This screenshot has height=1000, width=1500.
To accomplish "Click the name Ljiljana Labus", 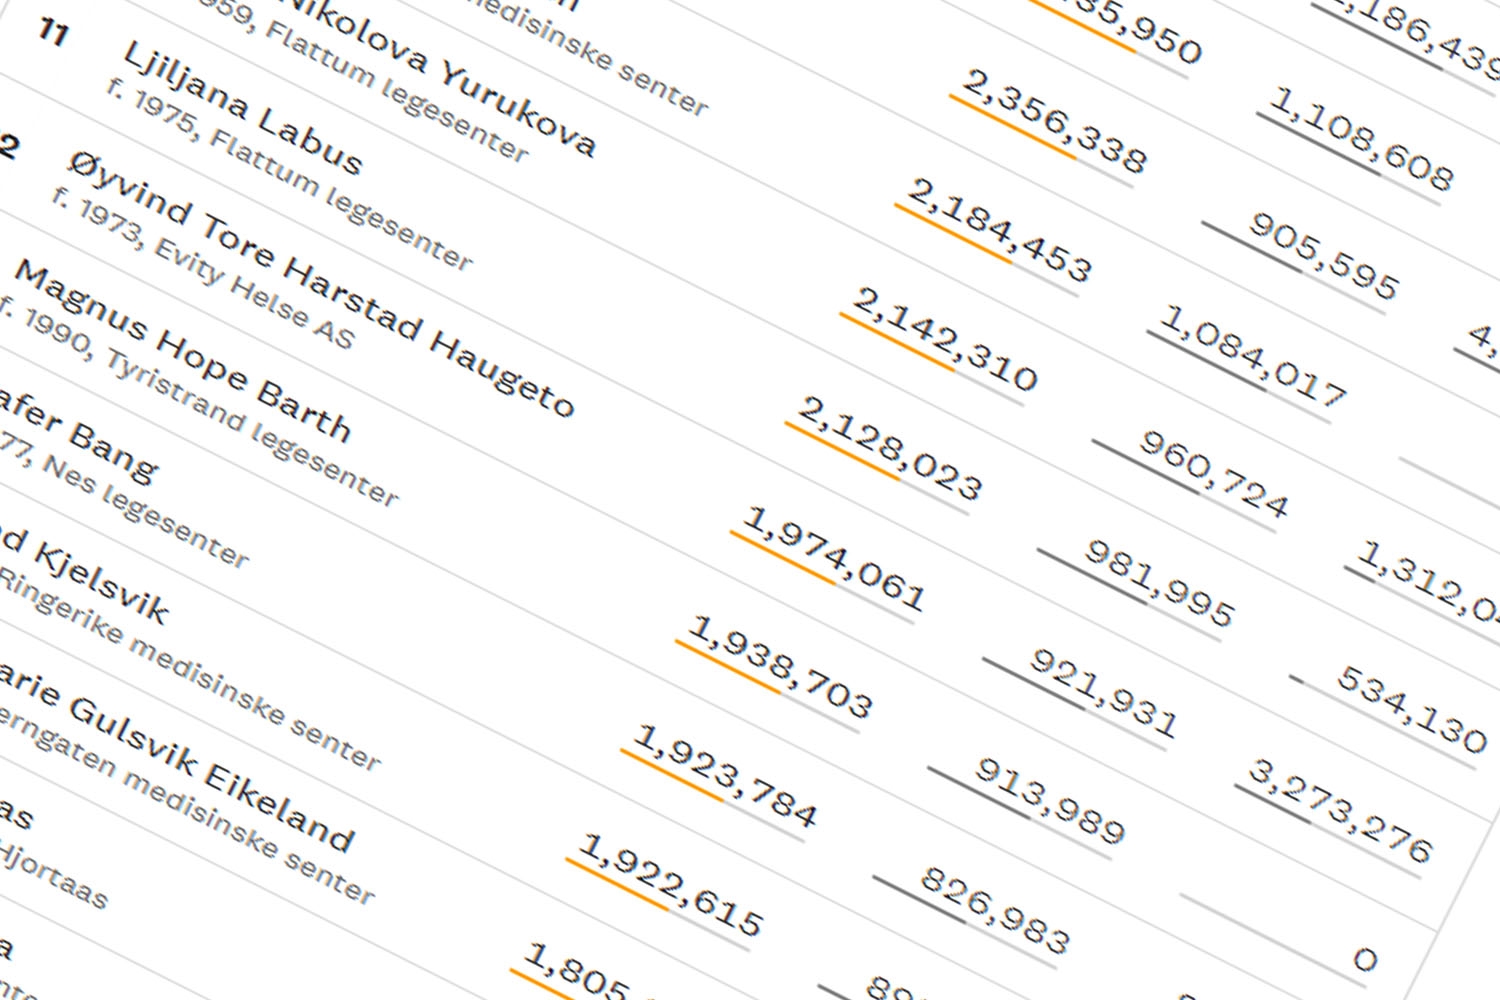I will pos(242,109).
